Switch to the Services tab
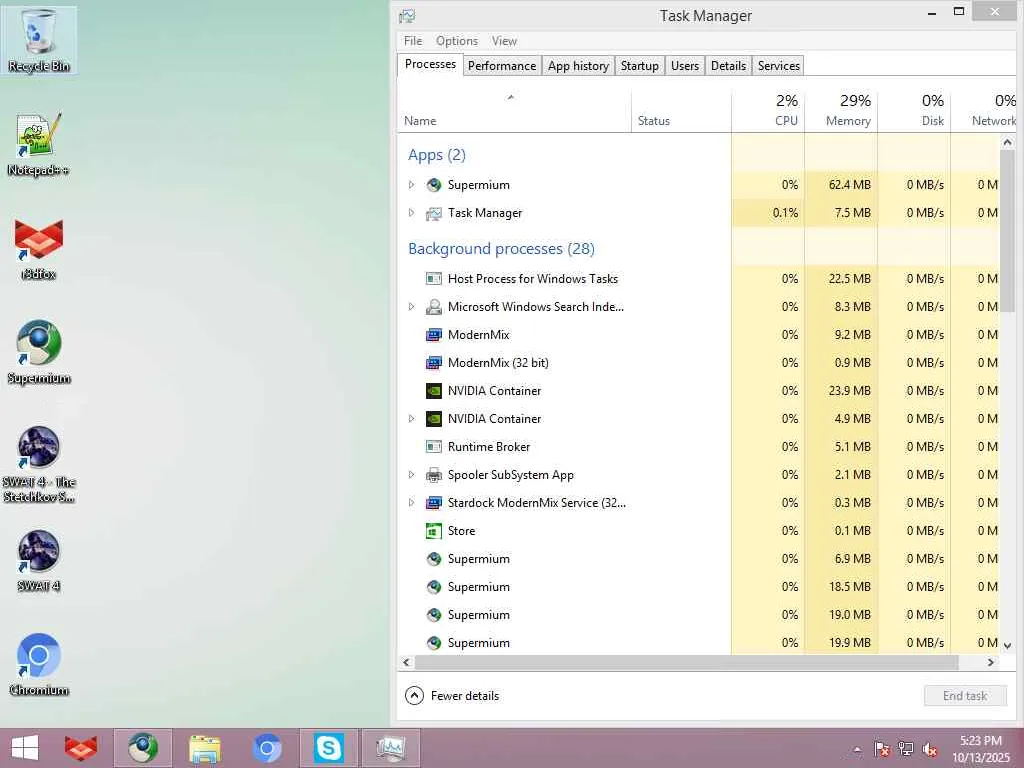 778,65
